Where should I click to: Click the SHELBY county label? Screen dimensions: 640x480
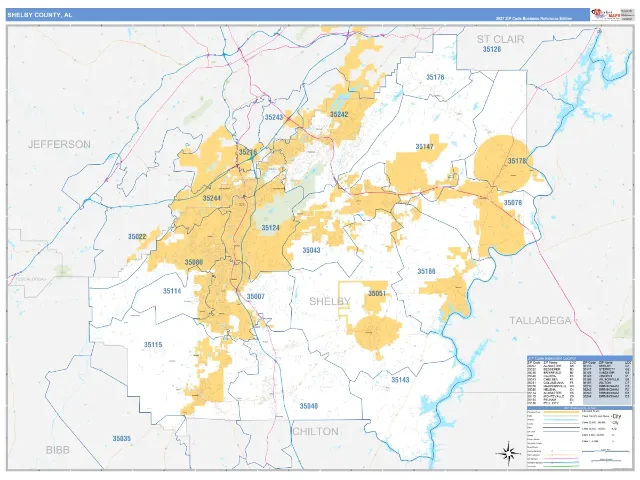(330, 301)
